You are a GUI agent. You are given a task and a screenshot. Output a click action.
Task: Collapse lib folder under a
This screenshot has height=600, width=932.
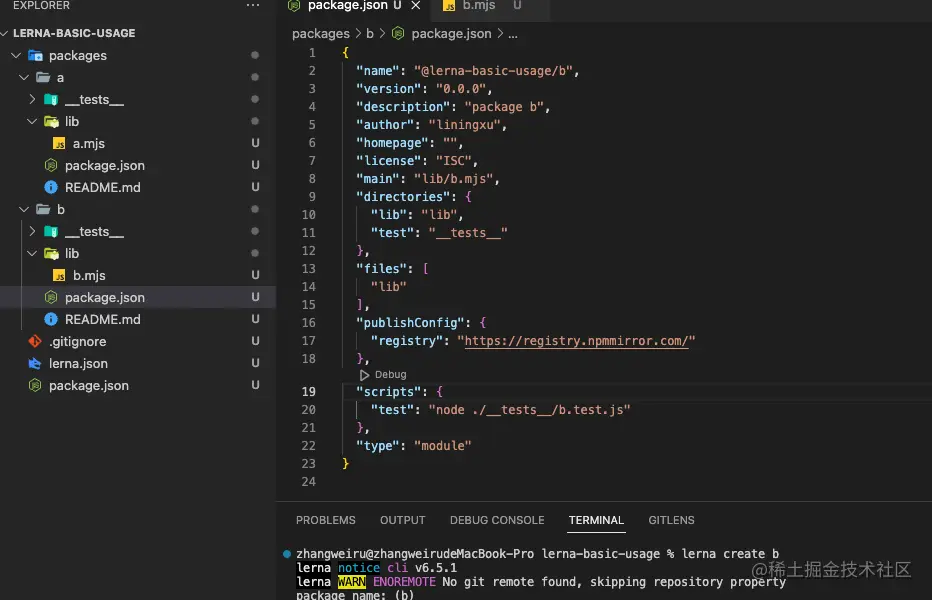[x=32, y=121]
